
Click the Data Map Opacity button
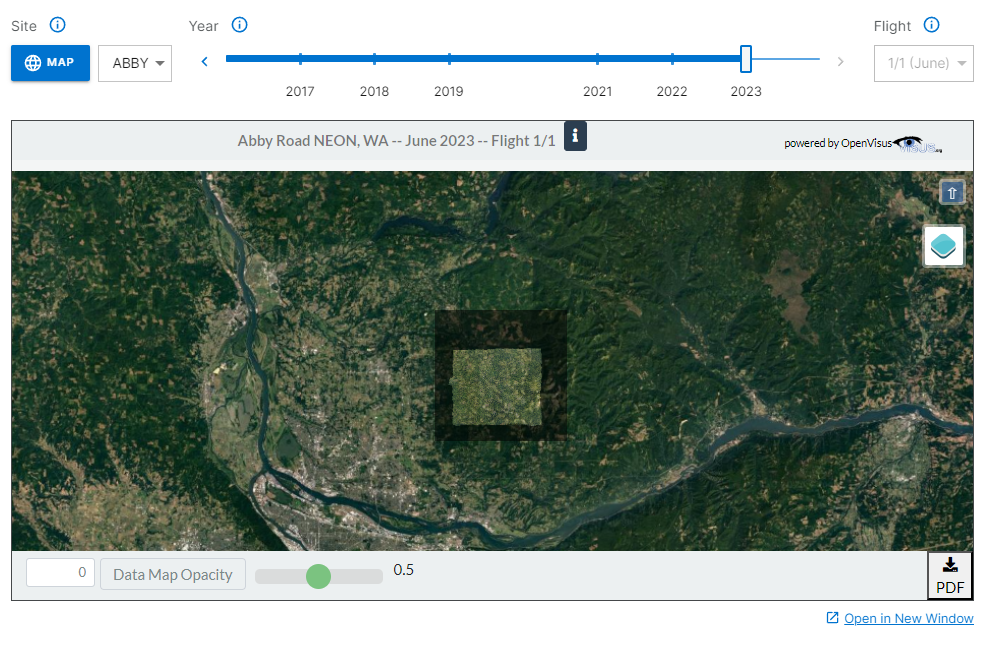(x=172, y=574)
